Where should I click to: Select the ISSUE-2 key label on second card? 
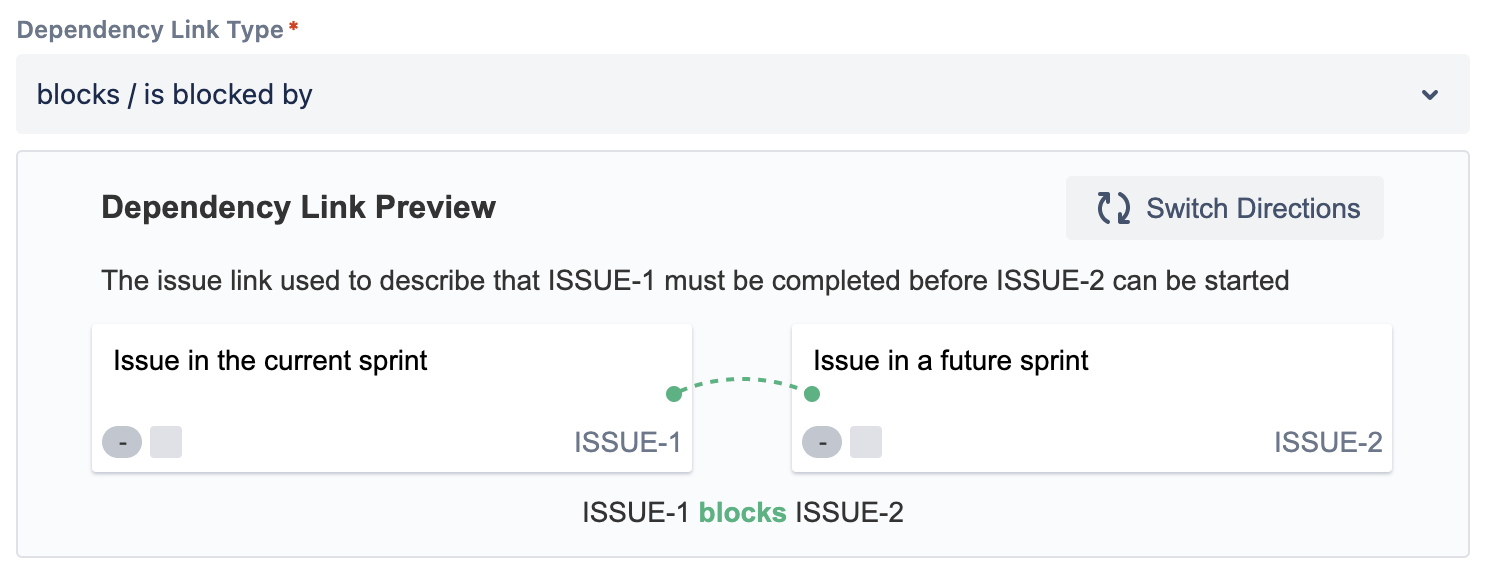[x=1328, y=442]
